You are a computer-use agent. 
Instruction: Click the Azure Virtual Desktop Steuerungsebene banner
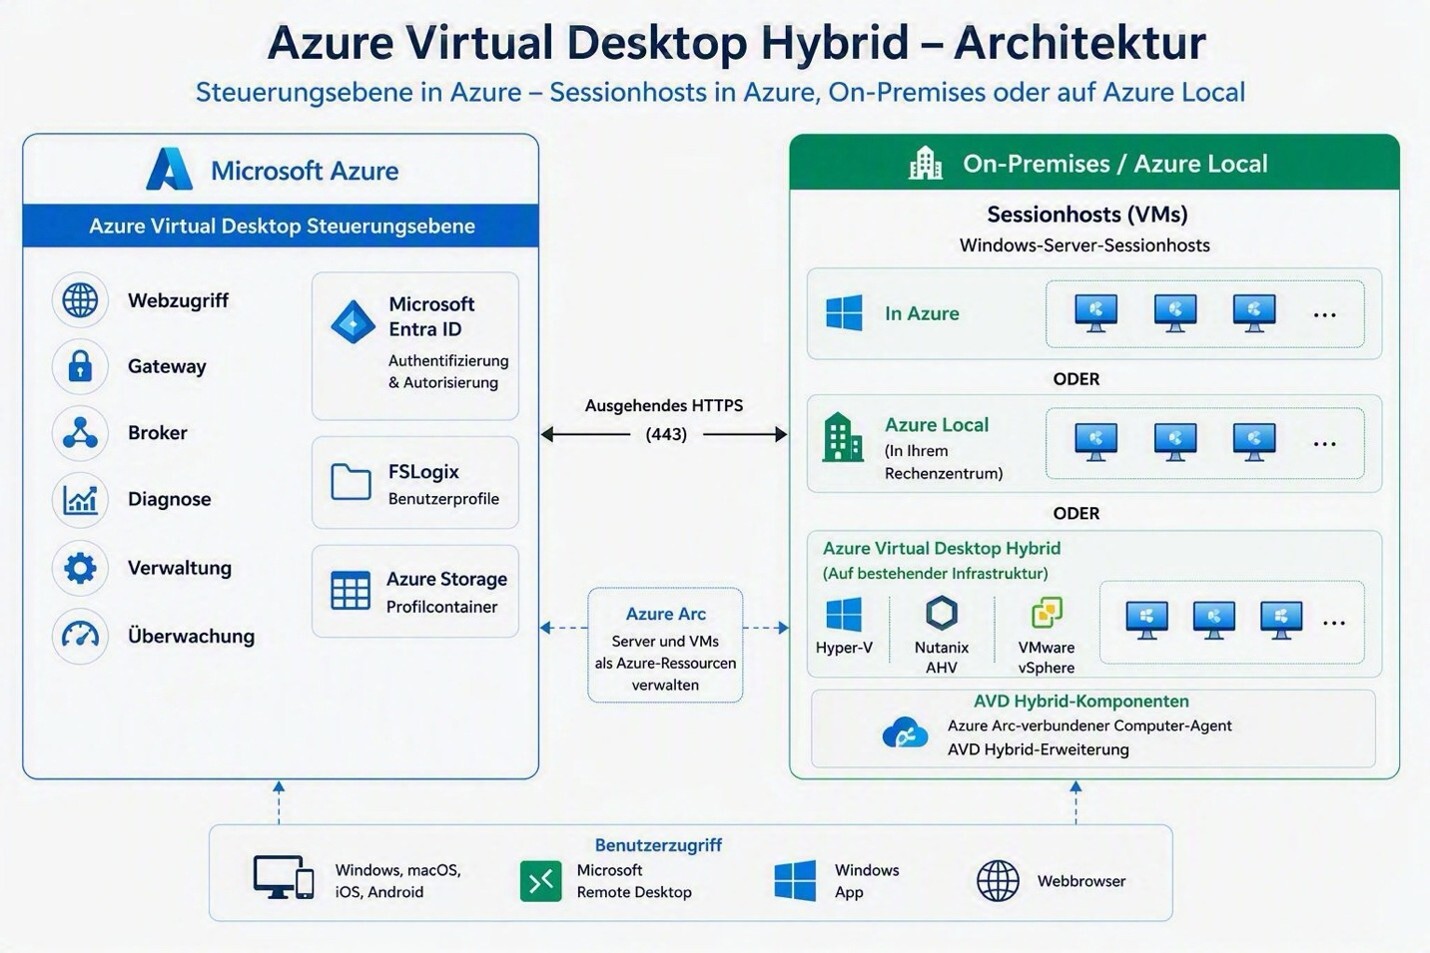pyautogui.click(x=281, y=226)
